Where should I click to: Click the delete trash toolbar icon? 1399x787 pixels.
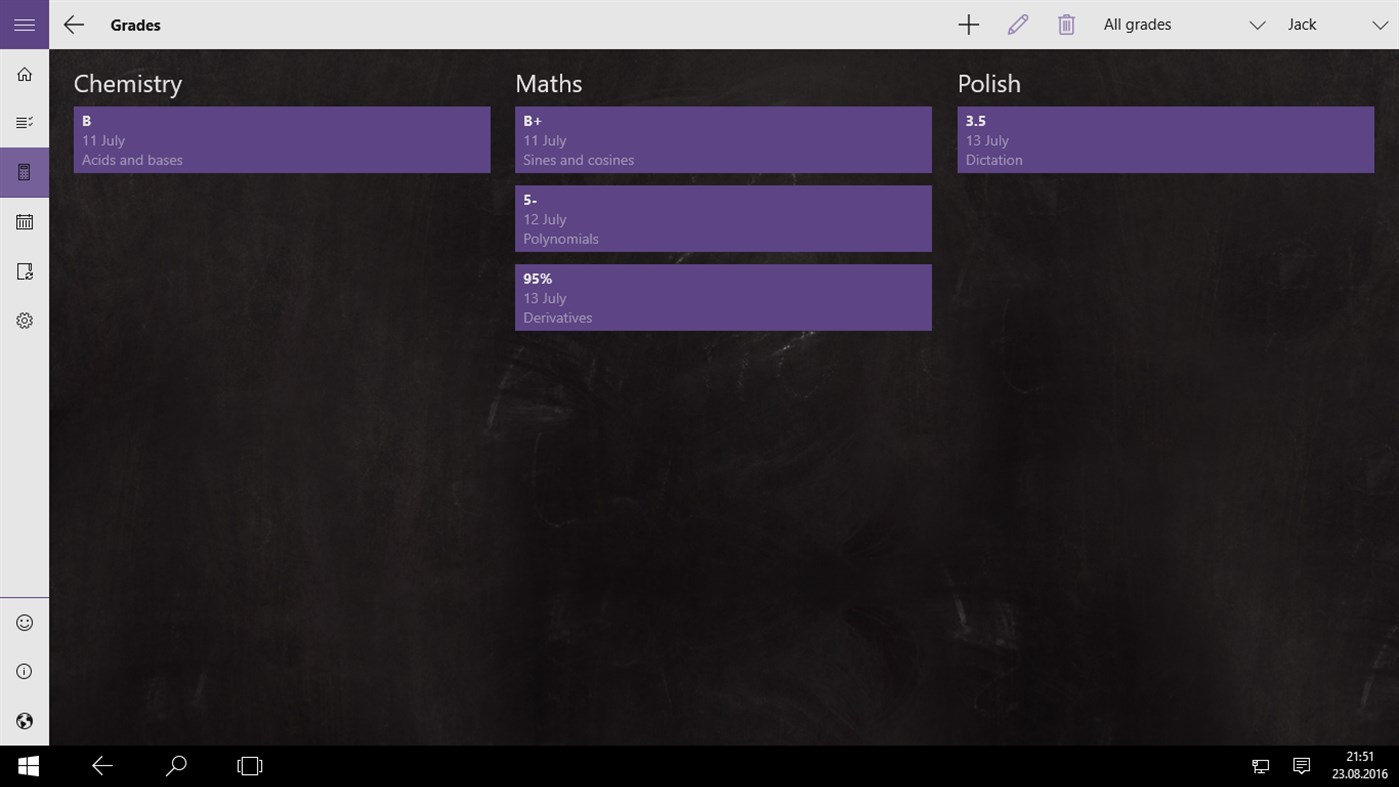pos(1066,24)
